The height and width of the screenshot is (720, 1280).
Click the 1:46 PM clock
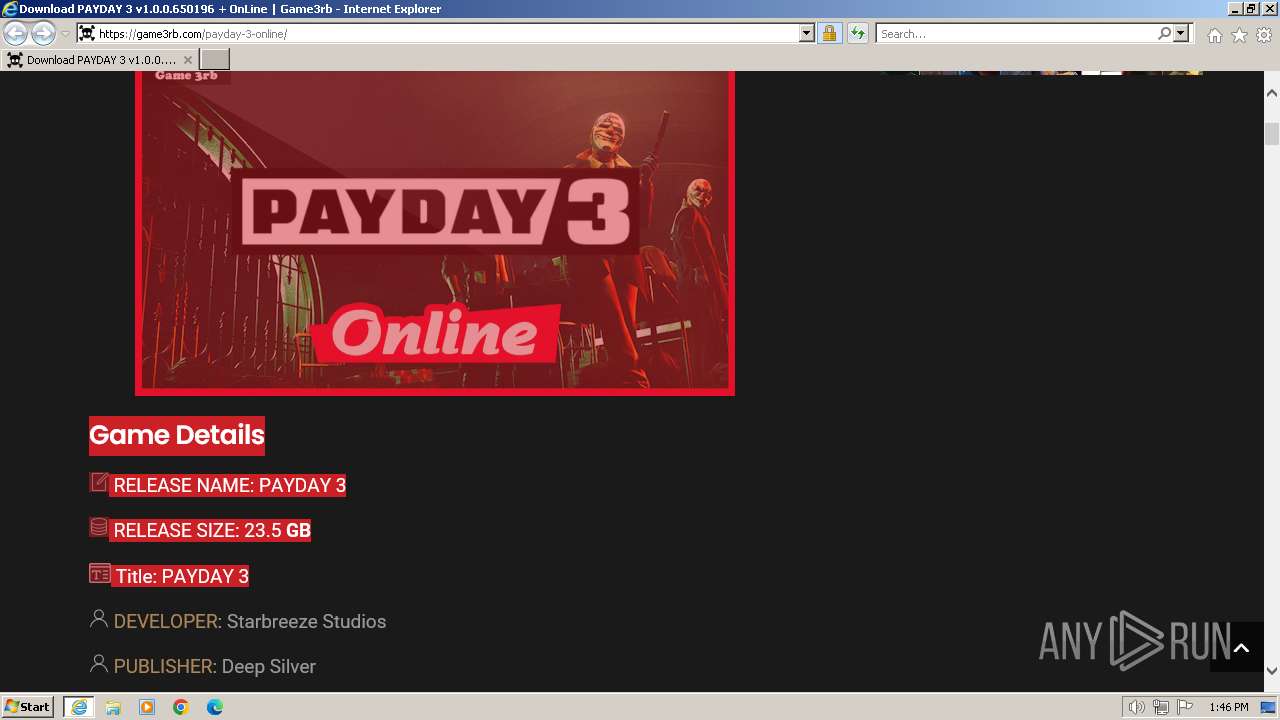(x=1228, y=707)
